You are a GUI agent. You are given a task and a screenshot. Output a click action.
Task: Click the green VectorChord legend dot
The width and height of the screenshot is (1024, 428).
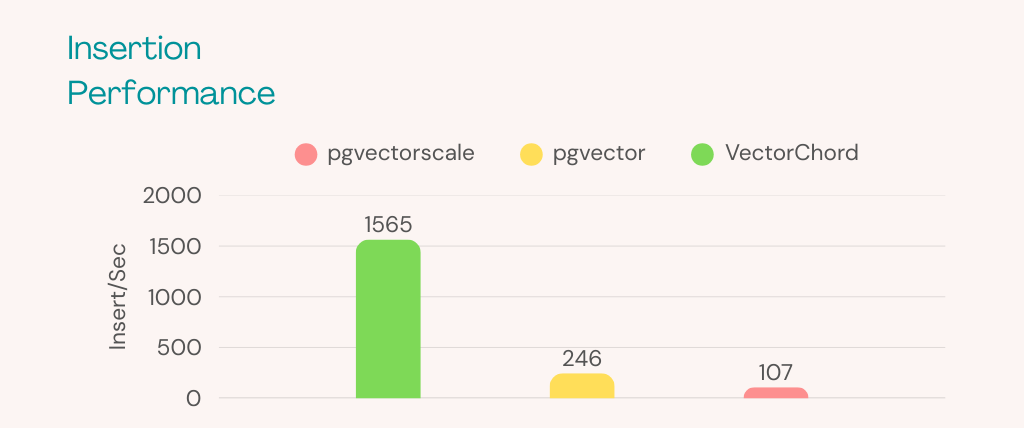703,154
